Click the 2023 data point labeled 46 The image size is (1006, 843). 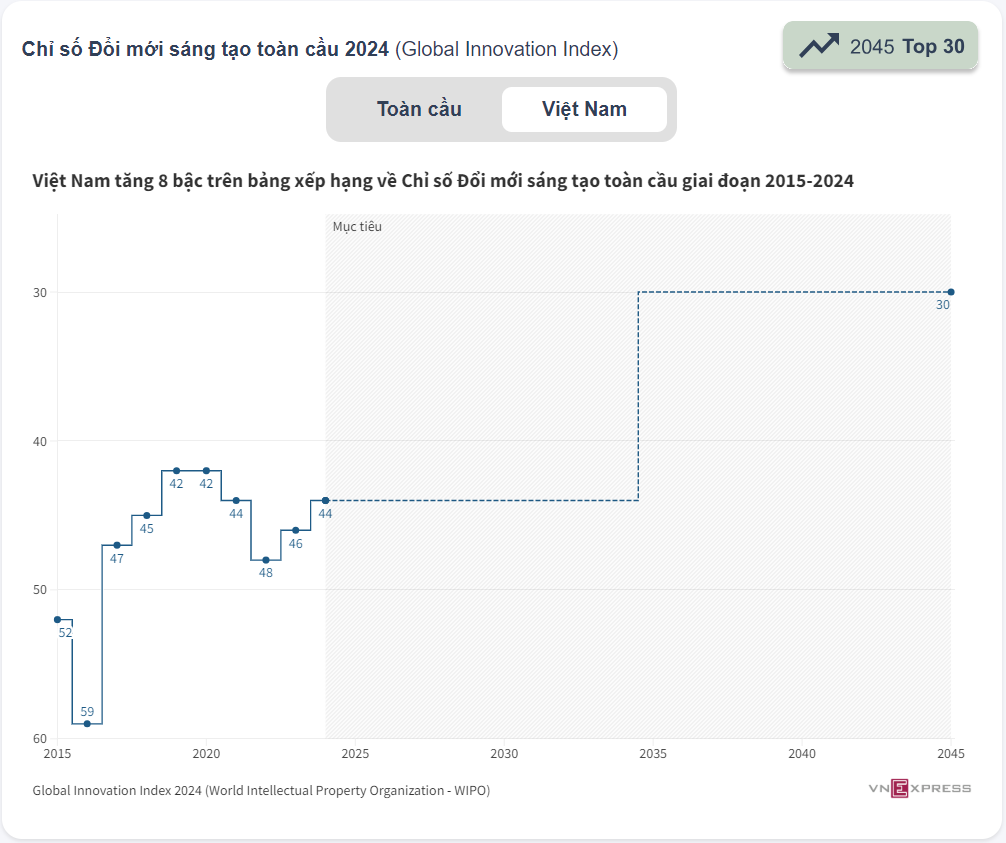[295, 530]
